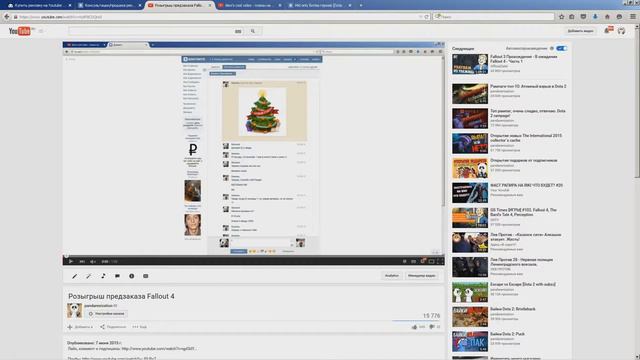Reload the page with refresh icon

click(427, 17)
